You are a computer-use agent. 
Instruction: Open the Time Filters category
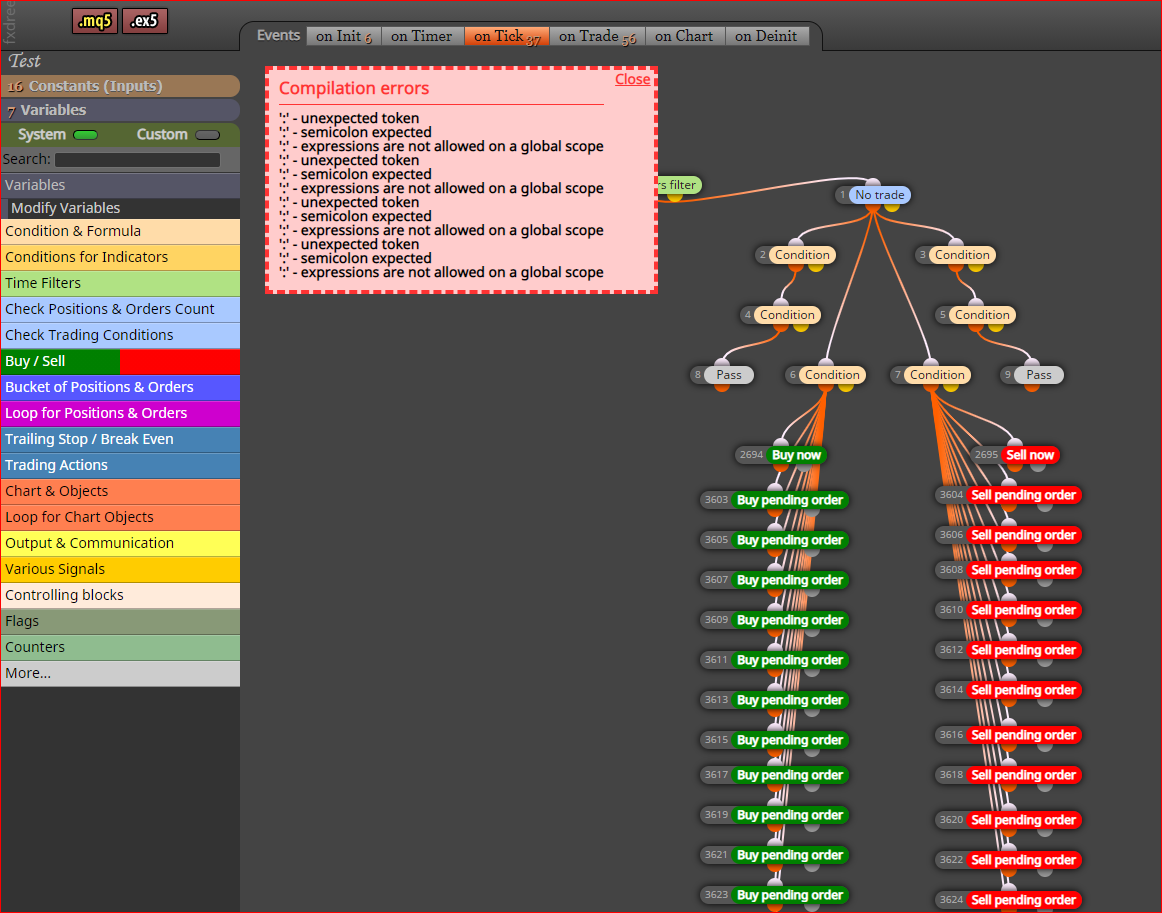pos(120,283)
